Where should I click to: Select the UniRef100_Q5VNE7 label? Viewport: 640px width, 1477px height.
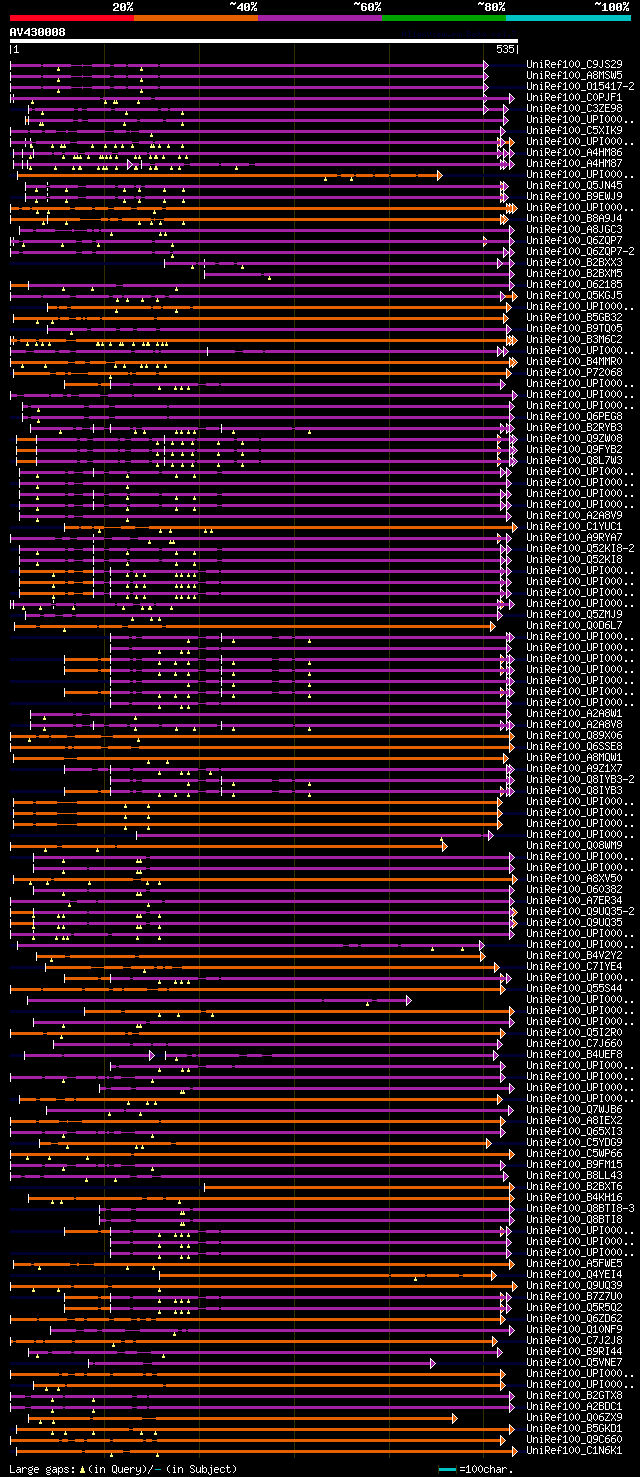(x=574, y=1362)
